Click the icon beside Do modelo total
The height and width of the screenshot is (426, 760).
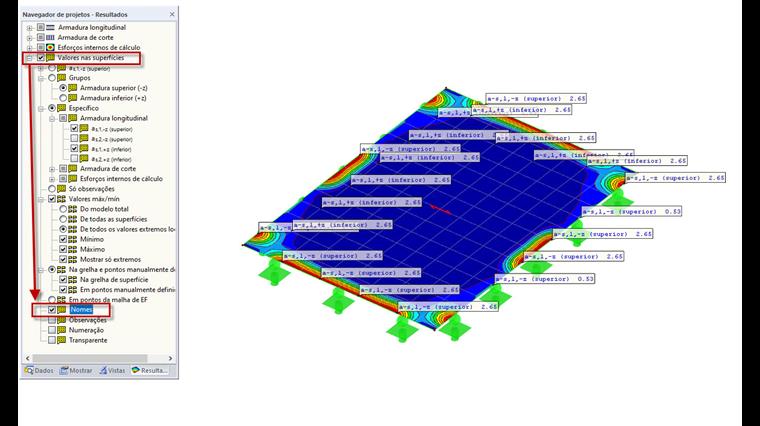[73, 209]
